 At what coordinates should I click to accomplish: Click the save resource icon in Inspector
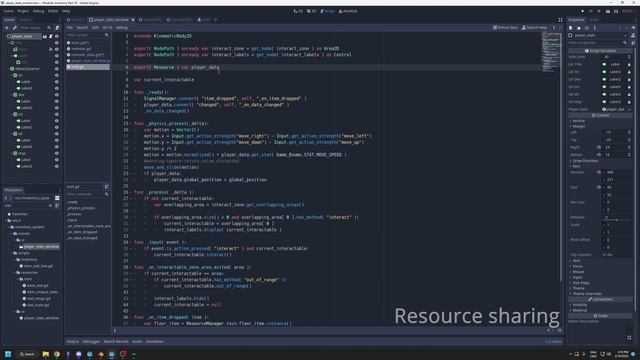[587, 28]
